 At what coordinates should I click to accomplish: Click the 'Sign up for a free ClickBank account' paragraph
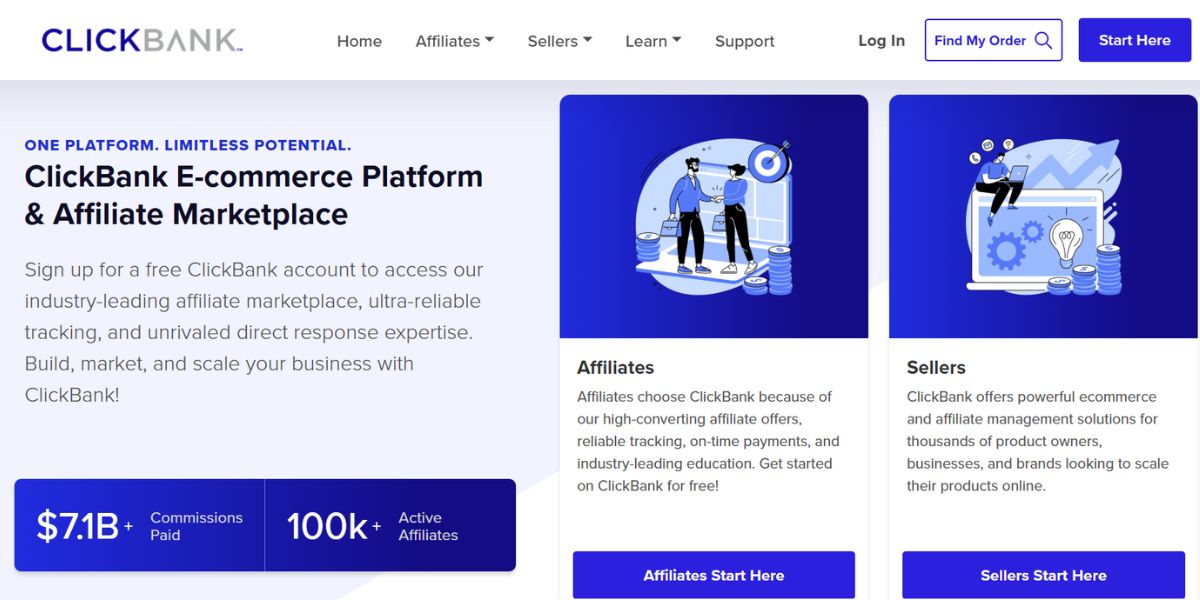(x=254, y=332)
